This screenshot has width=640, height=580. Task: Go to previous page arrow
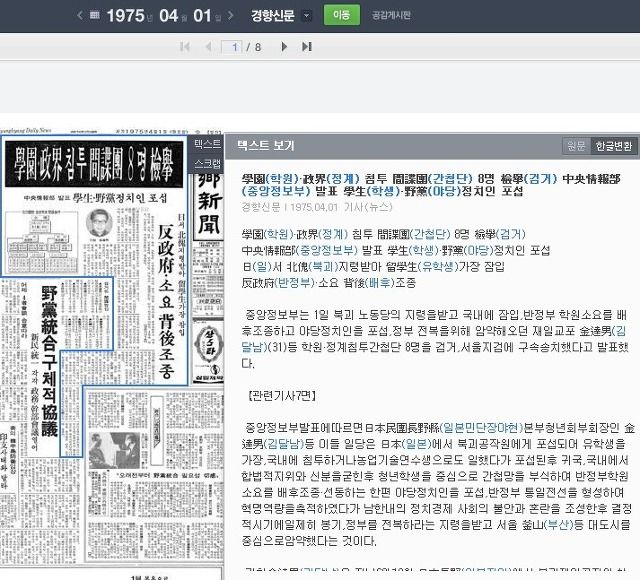[209, 47]
